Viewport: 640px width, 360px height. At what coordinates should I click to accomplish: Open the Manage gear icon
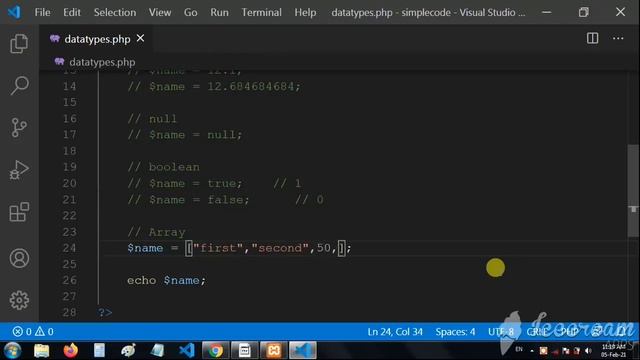point(19,300)
